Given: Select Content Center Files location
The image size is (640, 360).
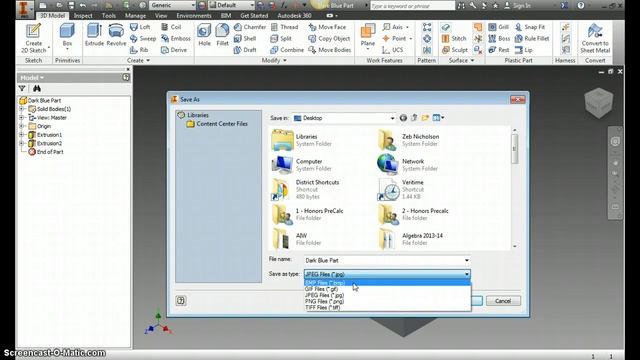Looking at the screenshot, I should [218, 124].
